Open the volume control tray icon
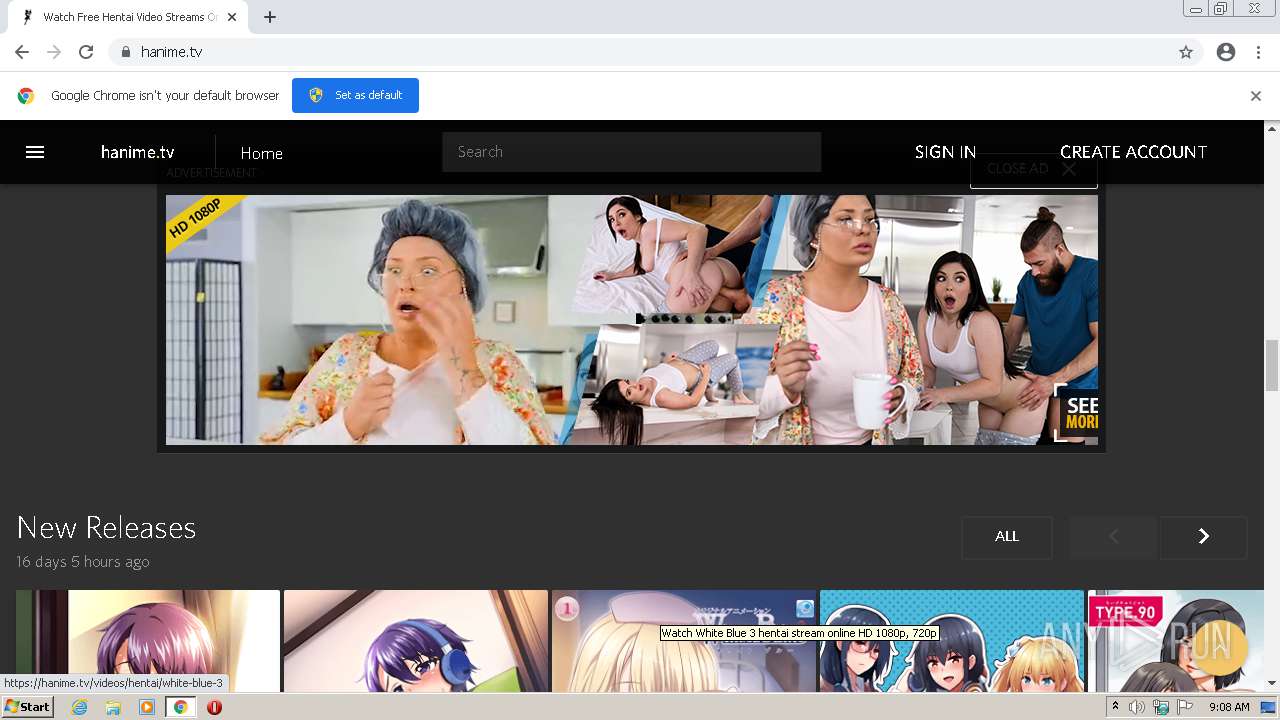 point(1136,707)
